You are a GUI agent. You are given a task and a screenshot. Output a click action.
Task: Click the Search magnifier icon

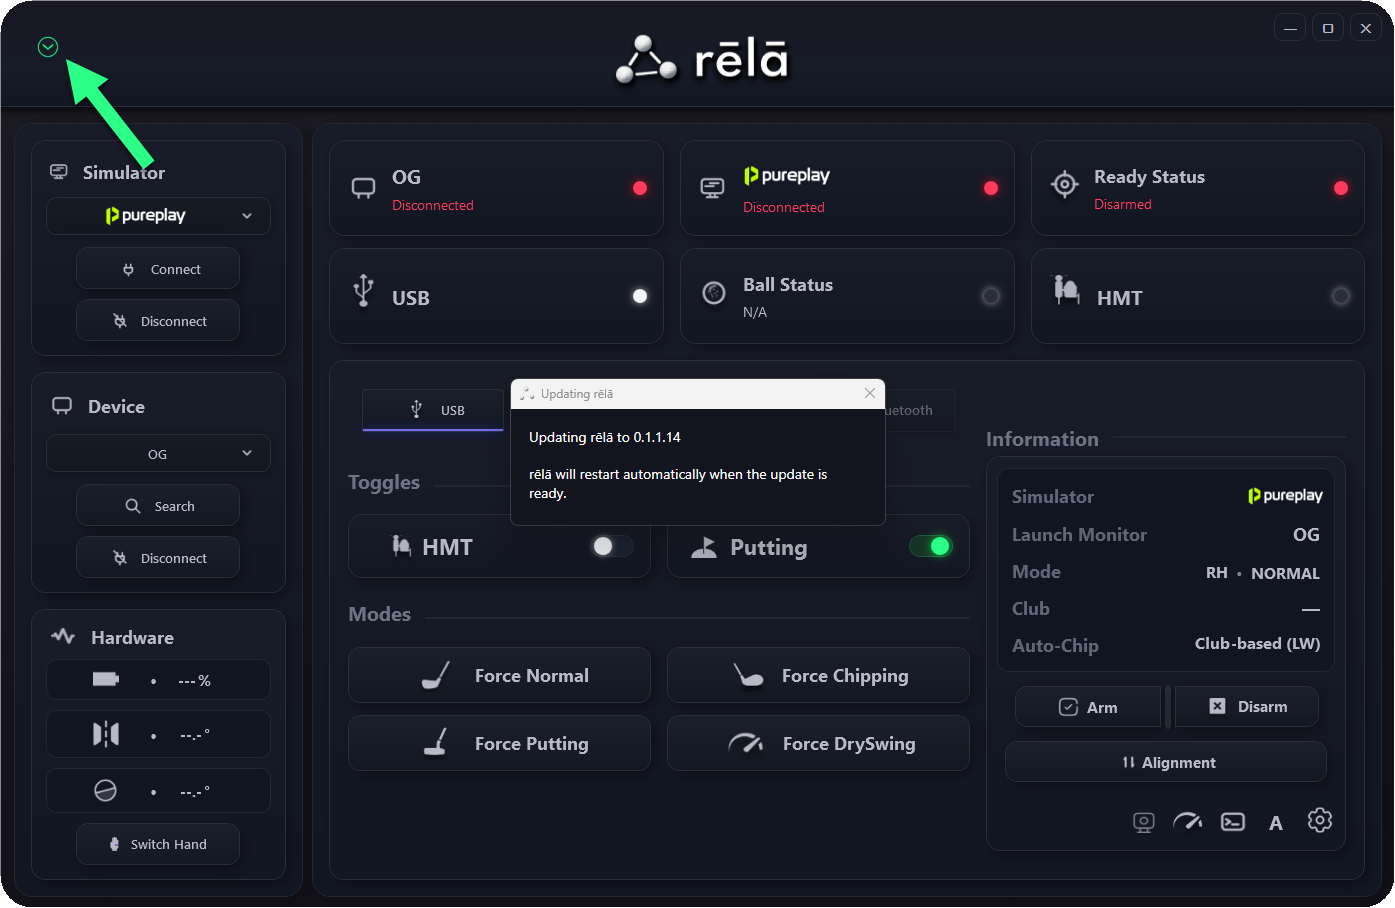[133, 506]
